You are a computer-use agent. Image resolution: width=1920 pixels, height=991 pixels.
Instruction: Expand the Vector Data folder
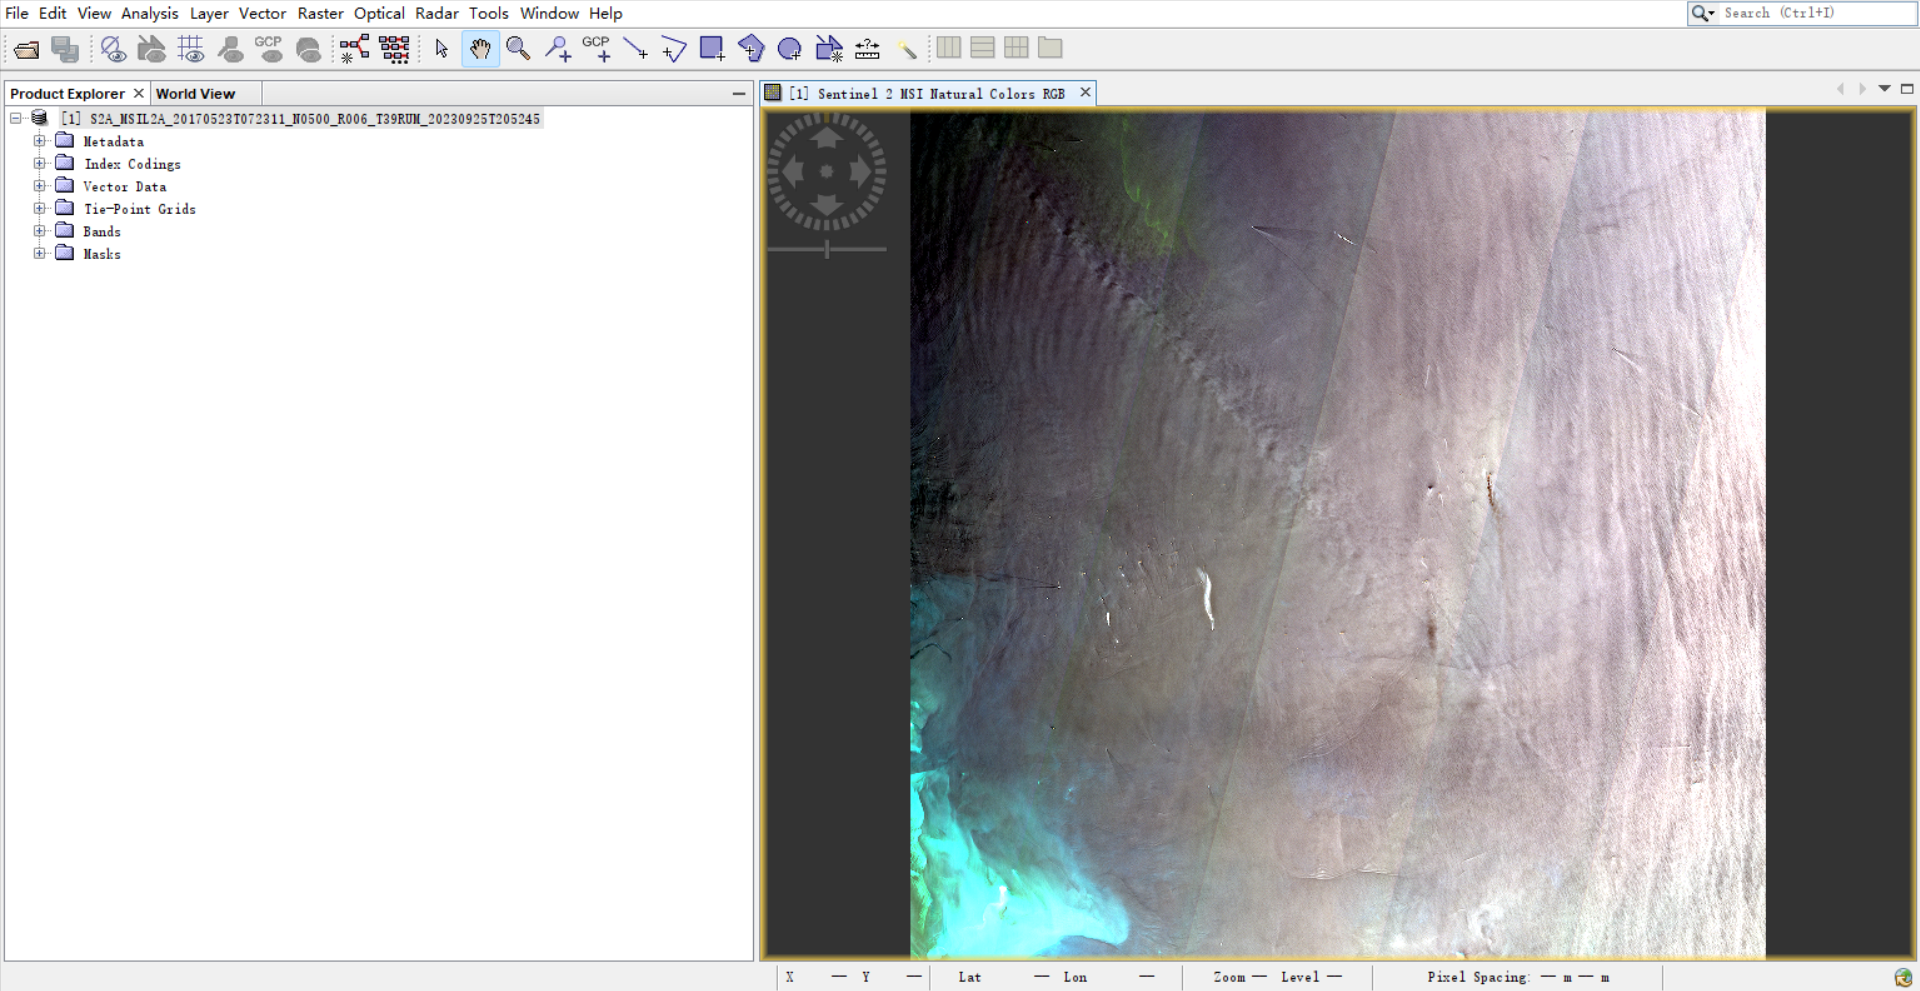tap(40, 186)
